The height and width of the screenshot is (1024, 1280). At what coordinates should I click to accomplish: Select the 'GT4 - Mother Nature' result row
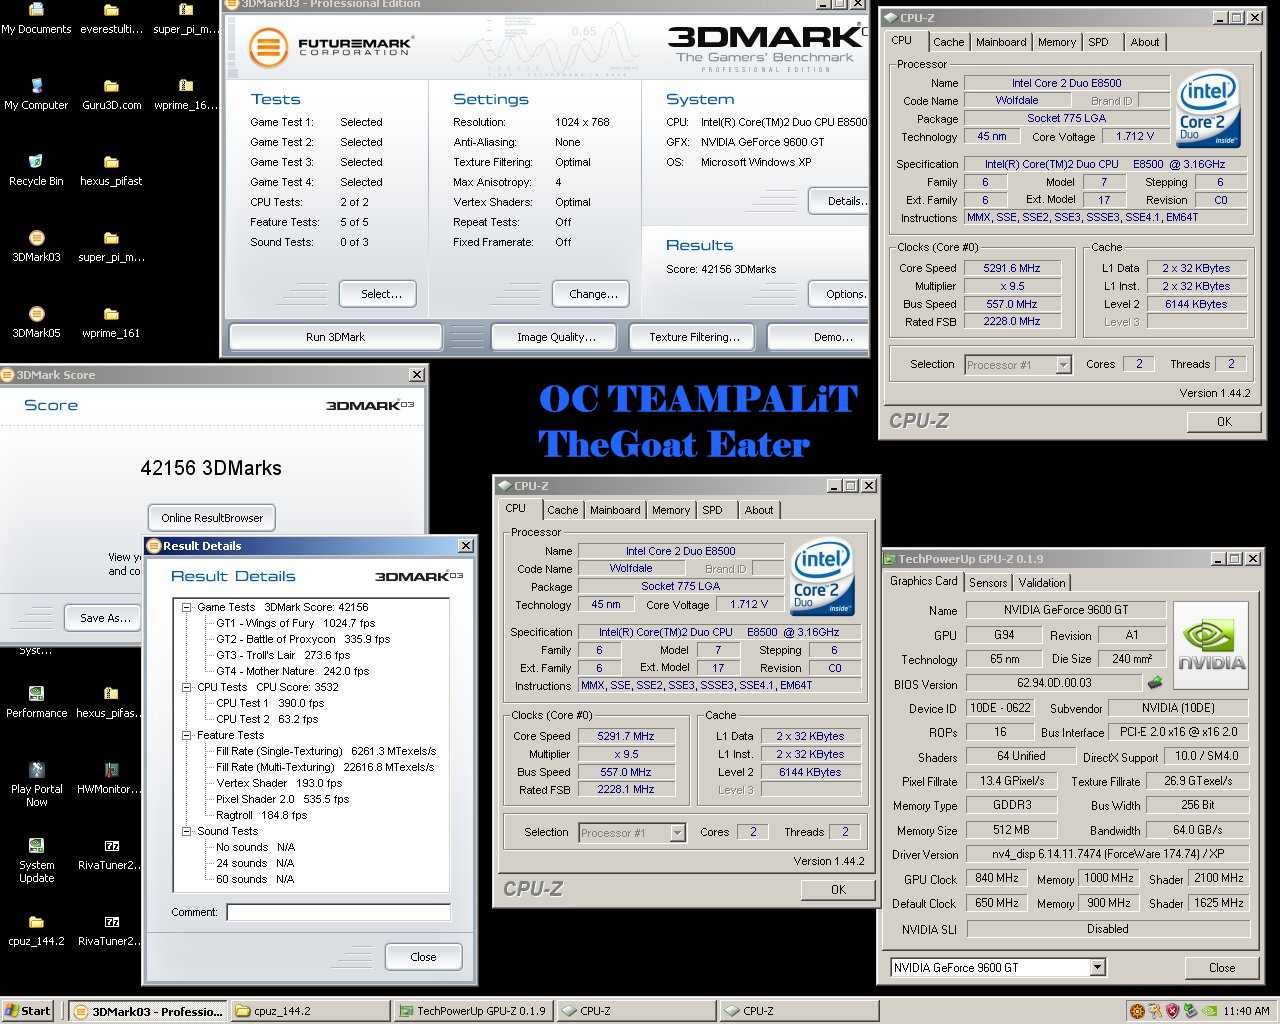click(292, 671)
